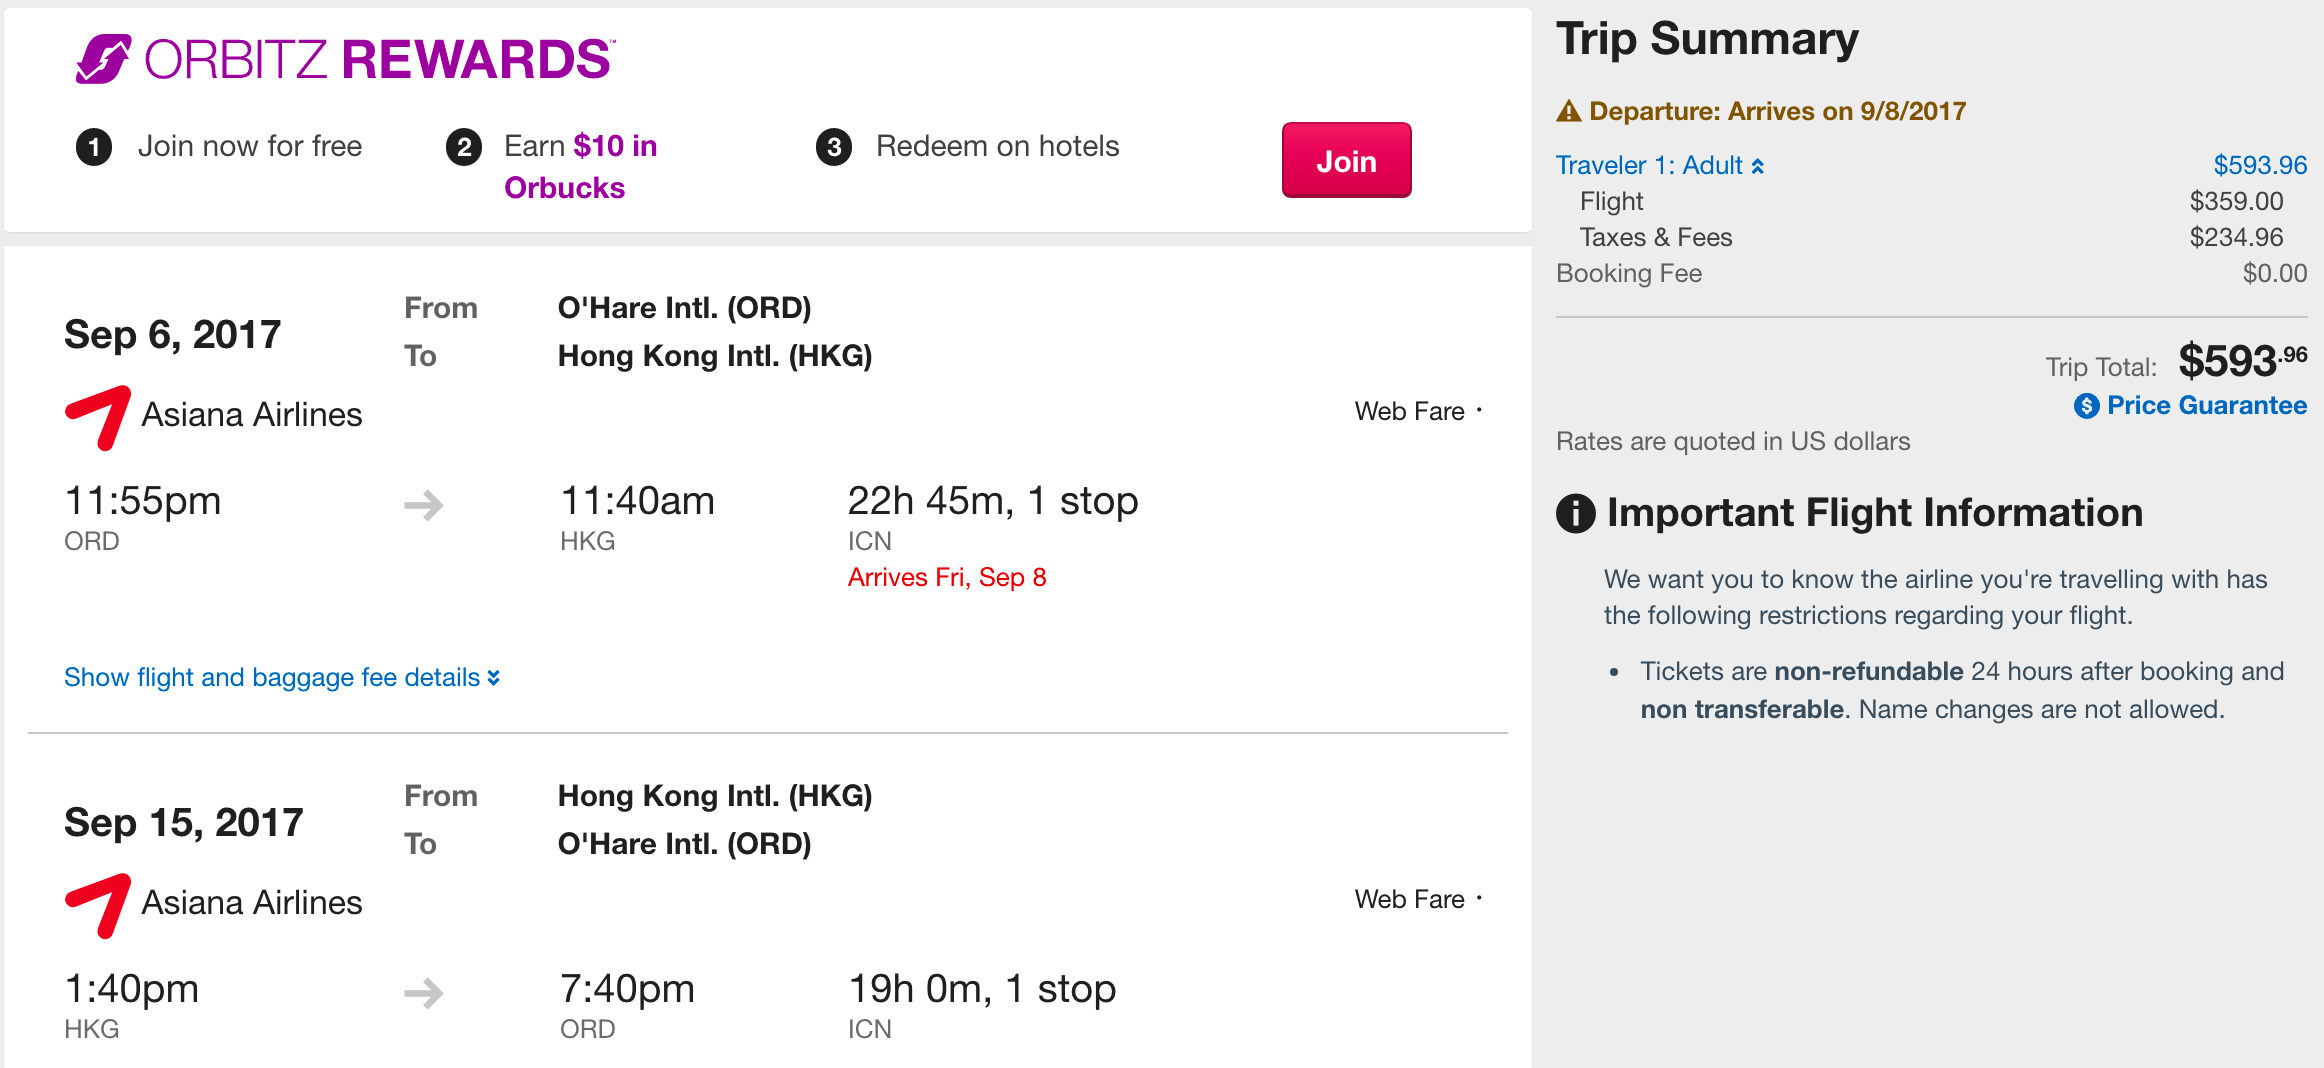Click the Asiana Airlines logo for Sep 6
2324x1068 pixels.
(x=98, y=416)
